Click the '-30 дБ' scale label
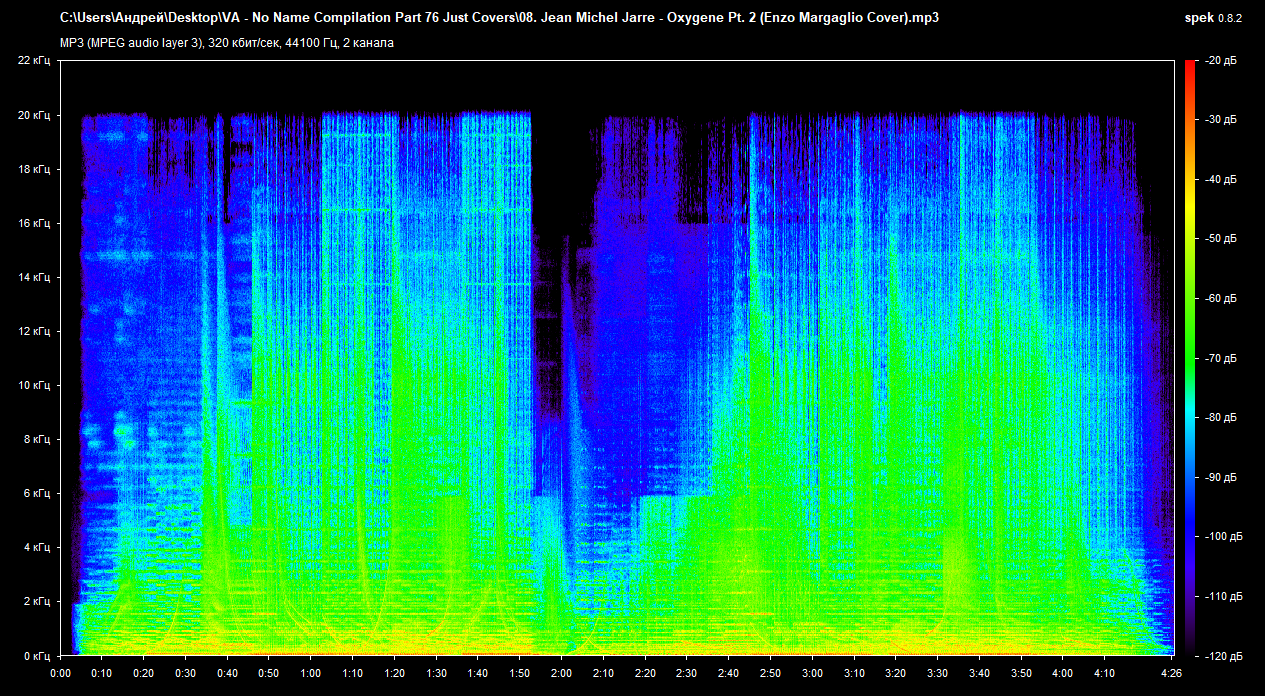The image size is (1265, 696). click(x=1220, y=120)
